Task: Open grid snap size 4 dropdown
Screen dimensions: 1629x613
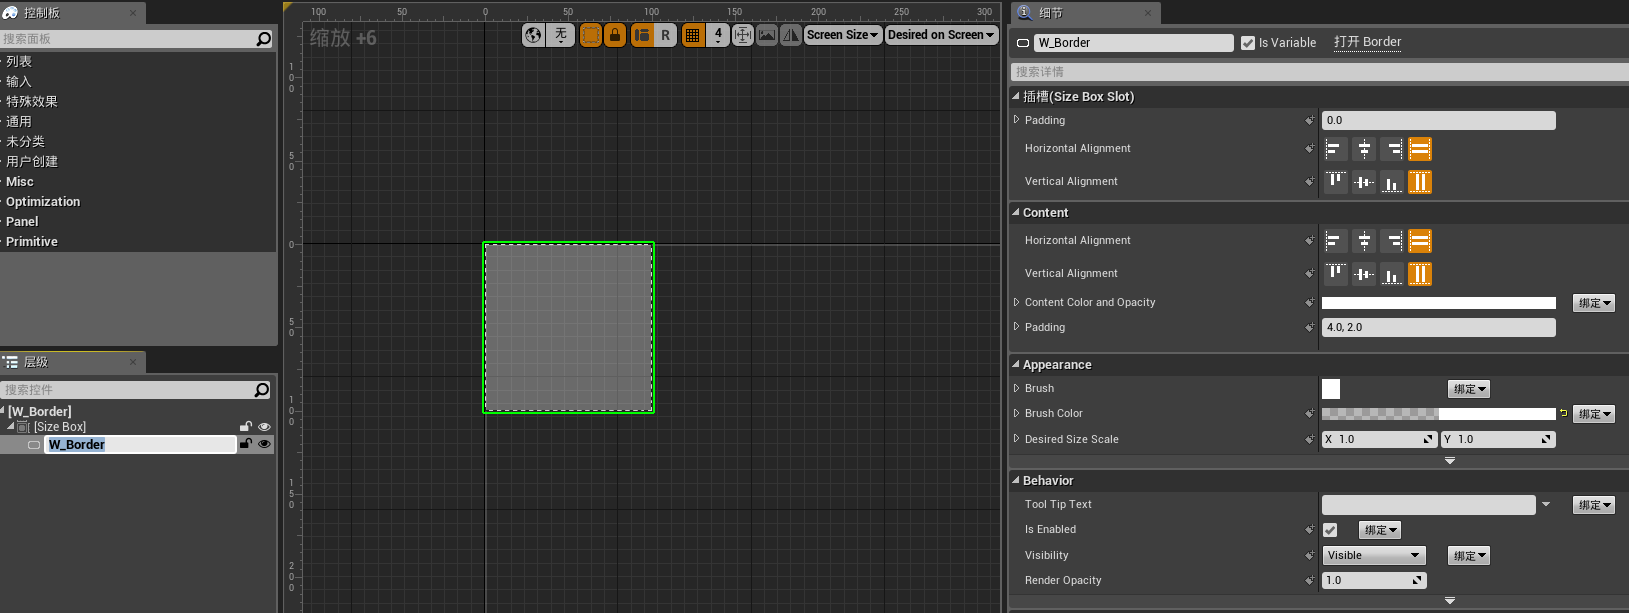Action: [x=718, y=35]
